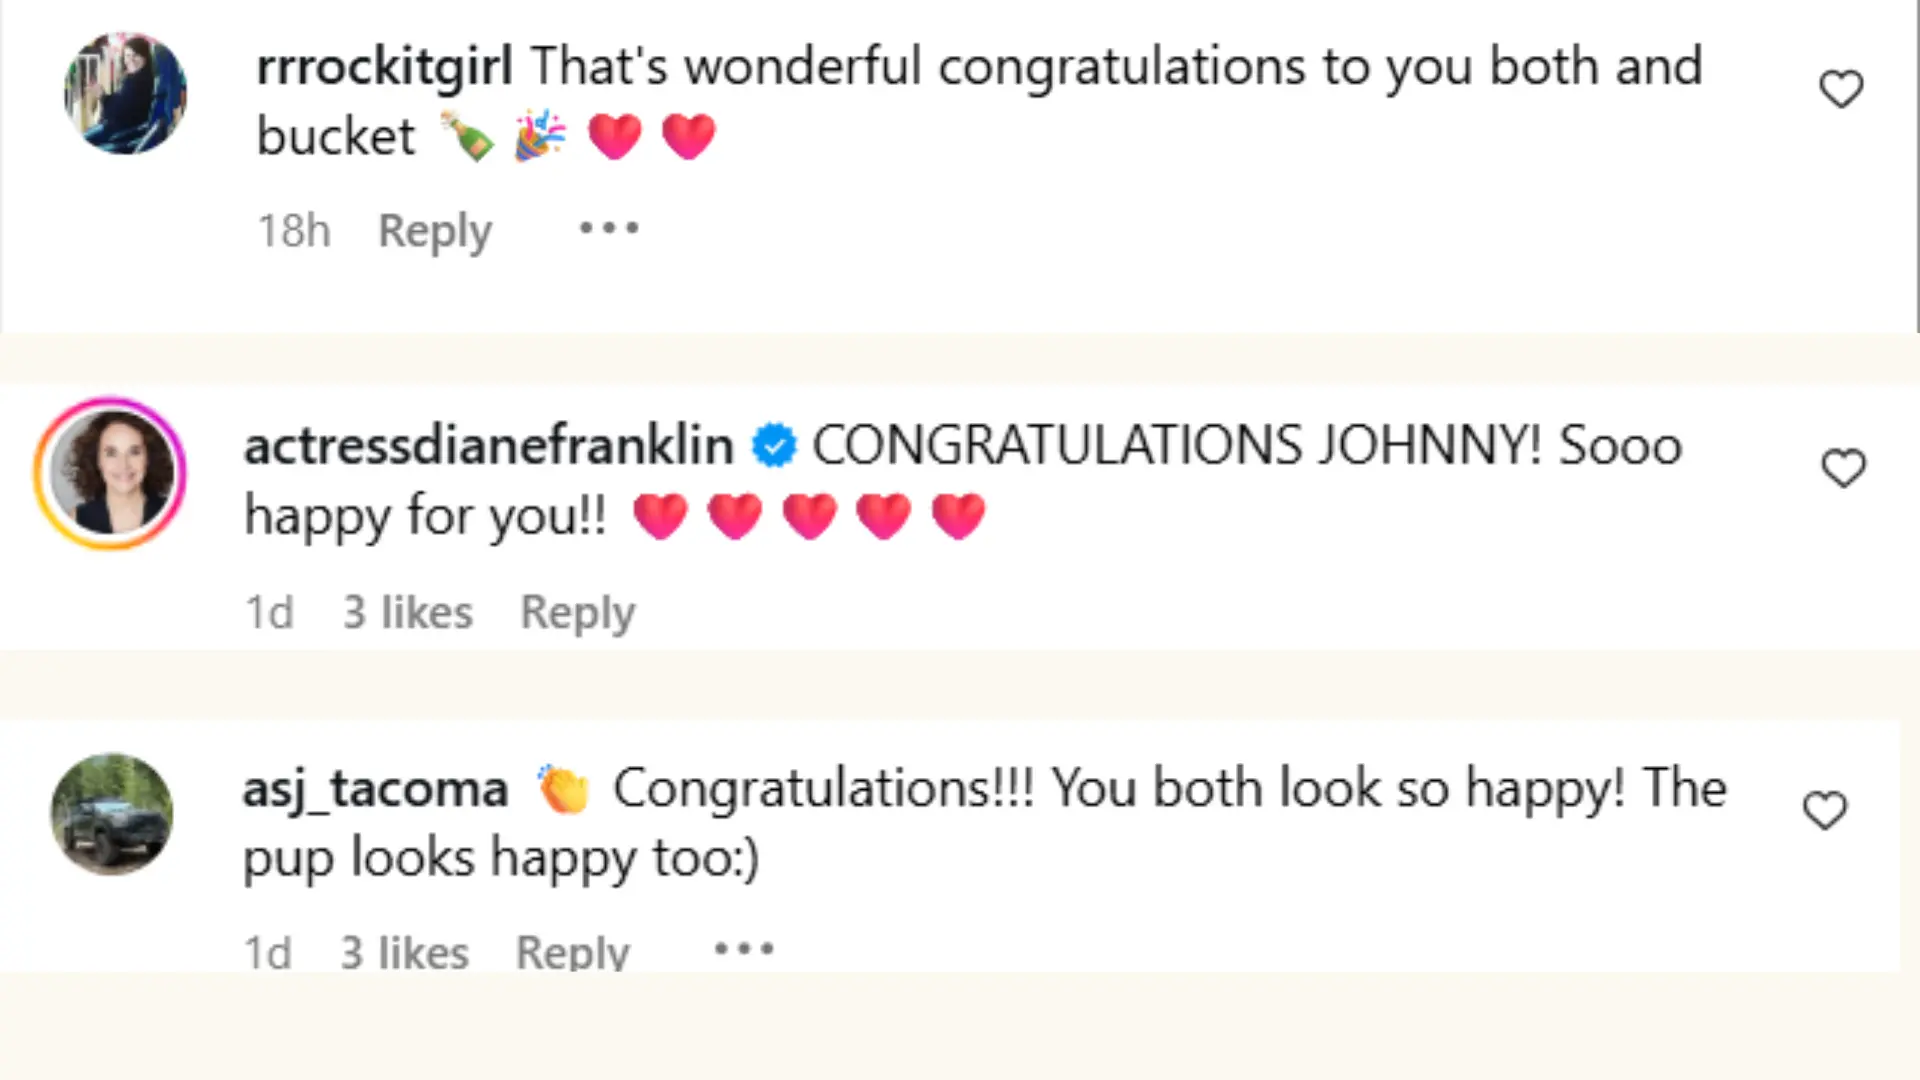
Task: Like asj_tacoma's comment with the heart icon
Action: click(1827, 810)
